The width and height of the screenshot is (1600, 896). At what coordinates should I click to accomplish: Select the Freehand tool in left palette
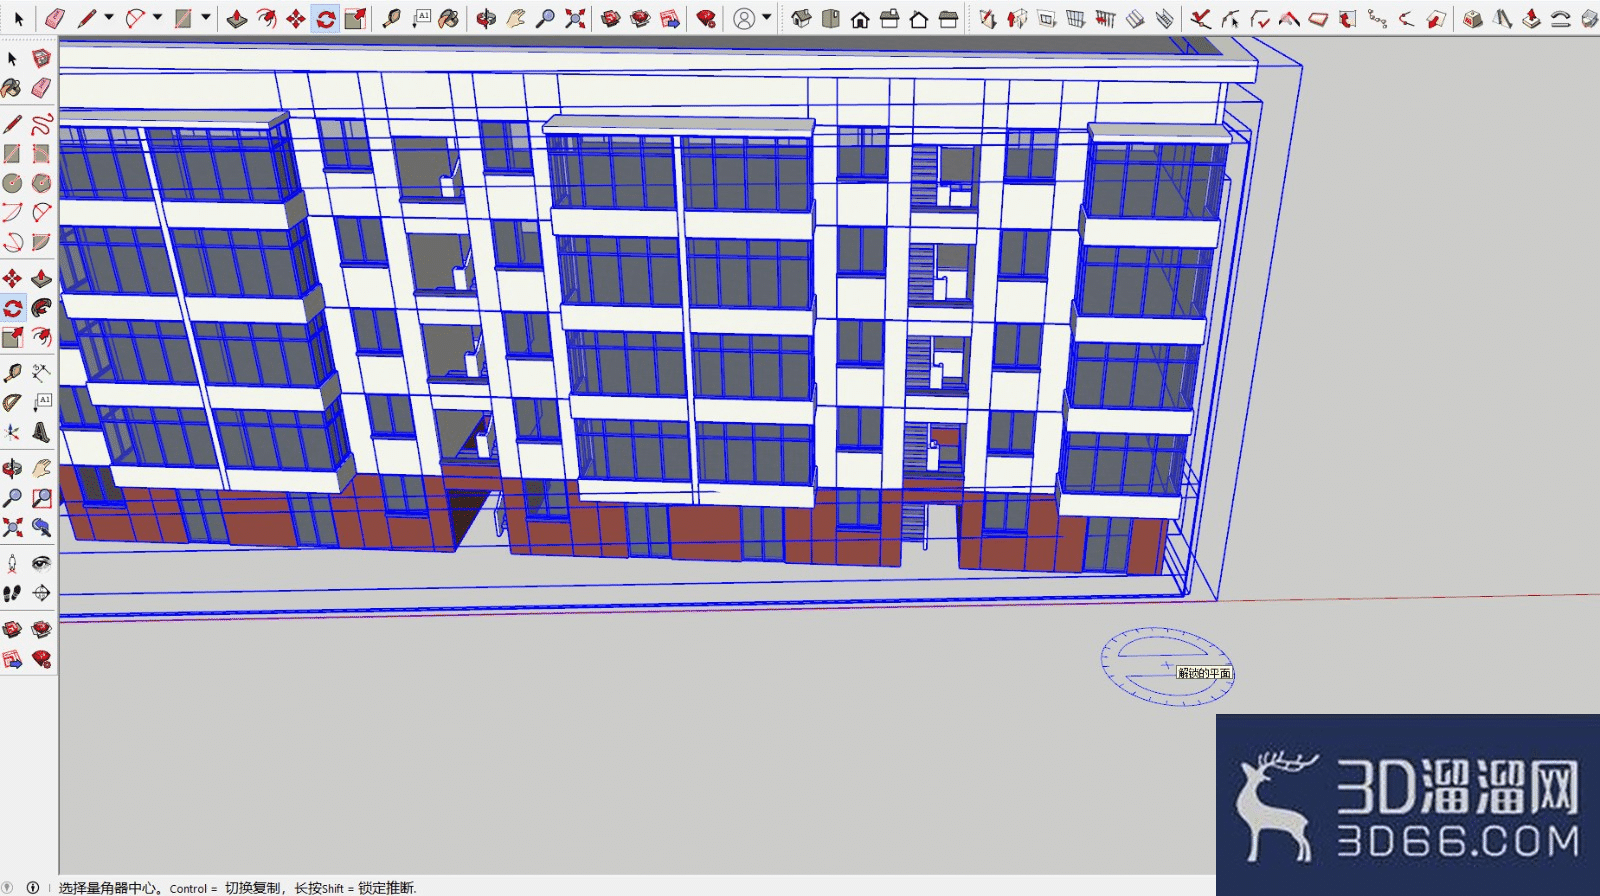(41, 124)
